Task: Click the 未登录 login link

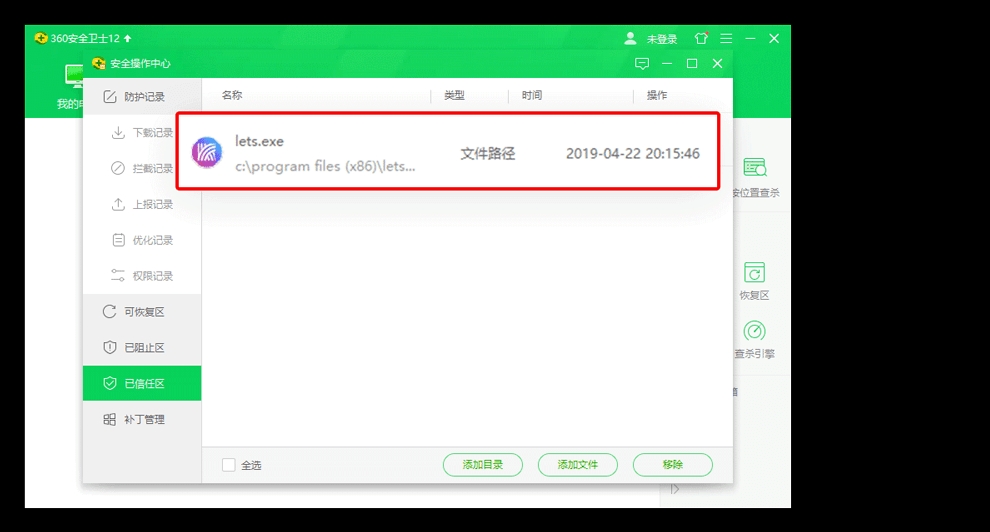Action: [x=662, y=39]
